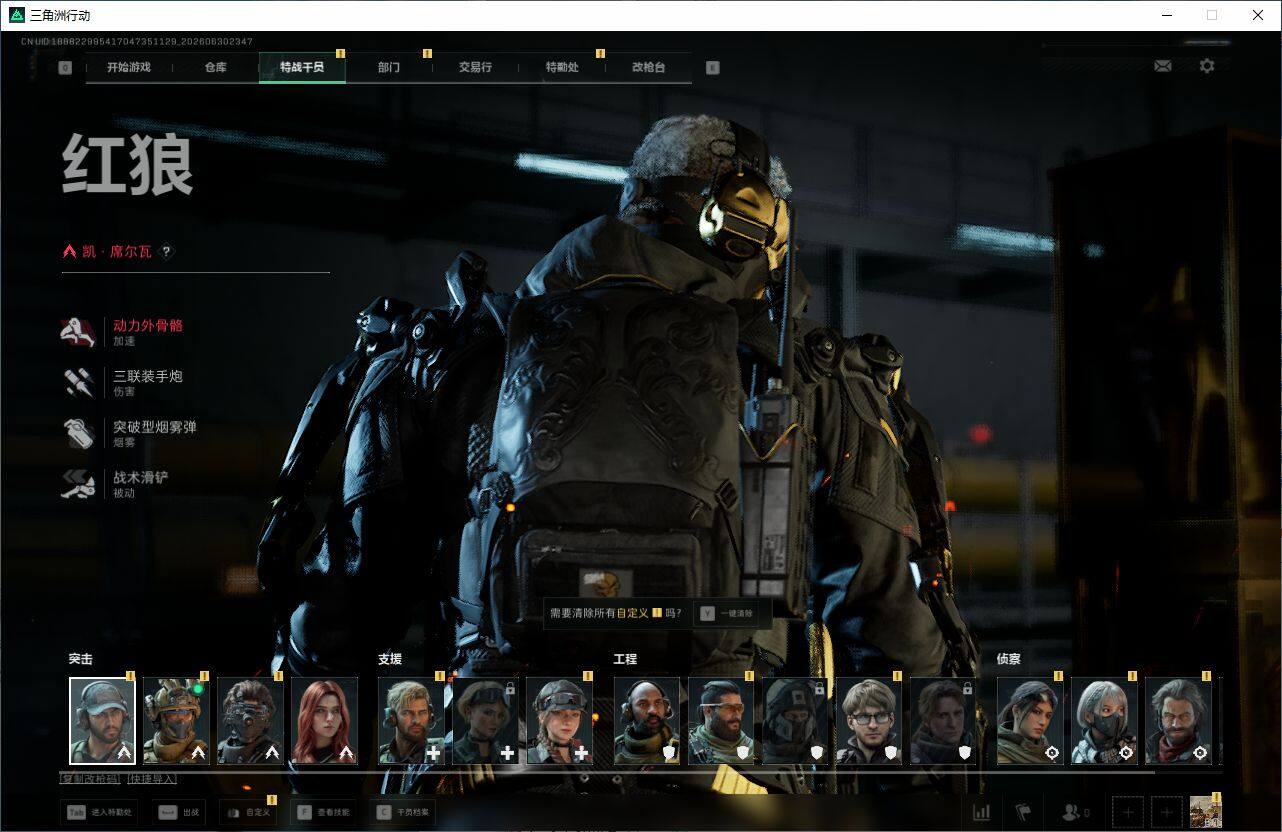
Task: Choose the blond bearded support operator
Action: (411, 721)
